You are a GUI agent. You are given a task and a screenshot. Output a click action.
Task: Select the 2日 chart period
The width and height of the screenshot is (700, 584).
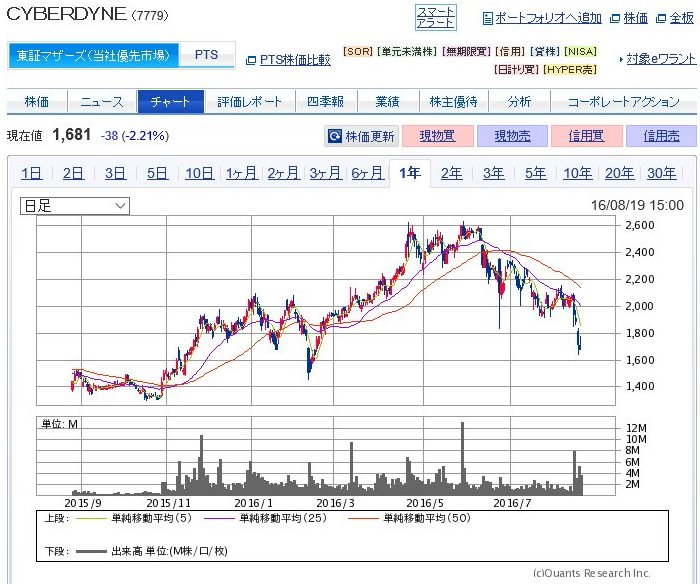(74, 173)
